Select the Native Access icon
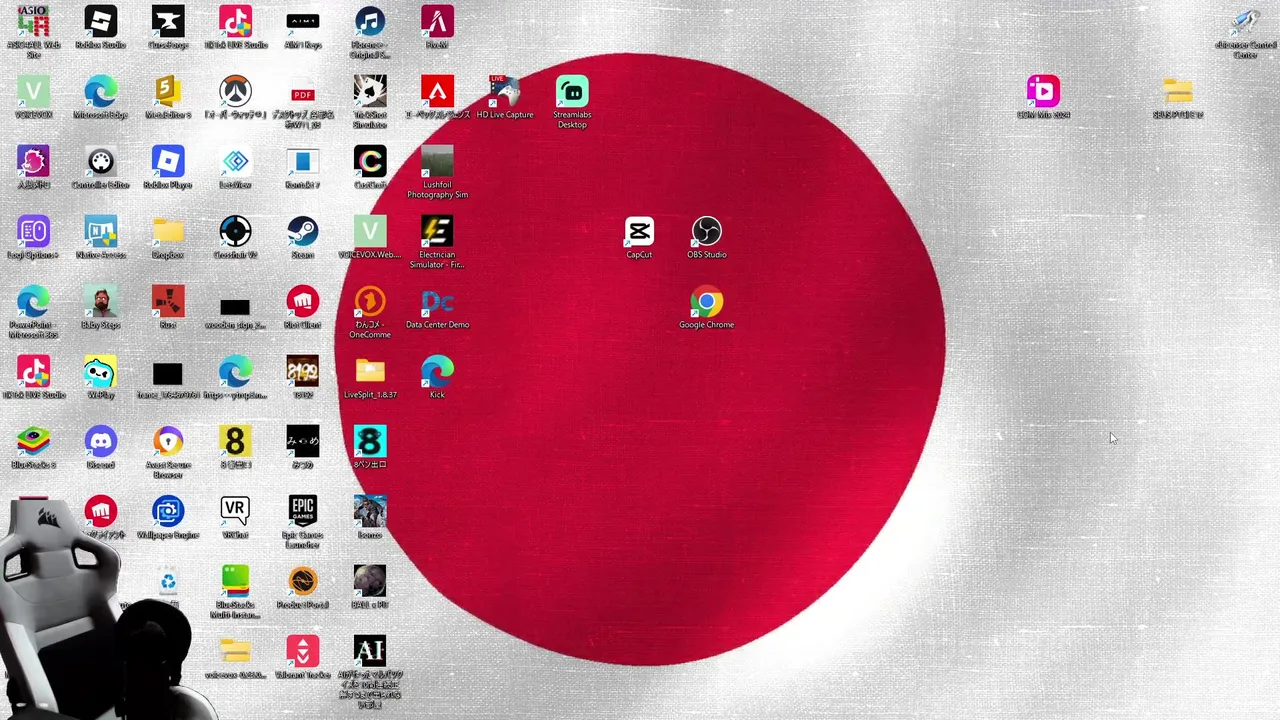Screen dimensions: 1280x720 coord(101,232)
